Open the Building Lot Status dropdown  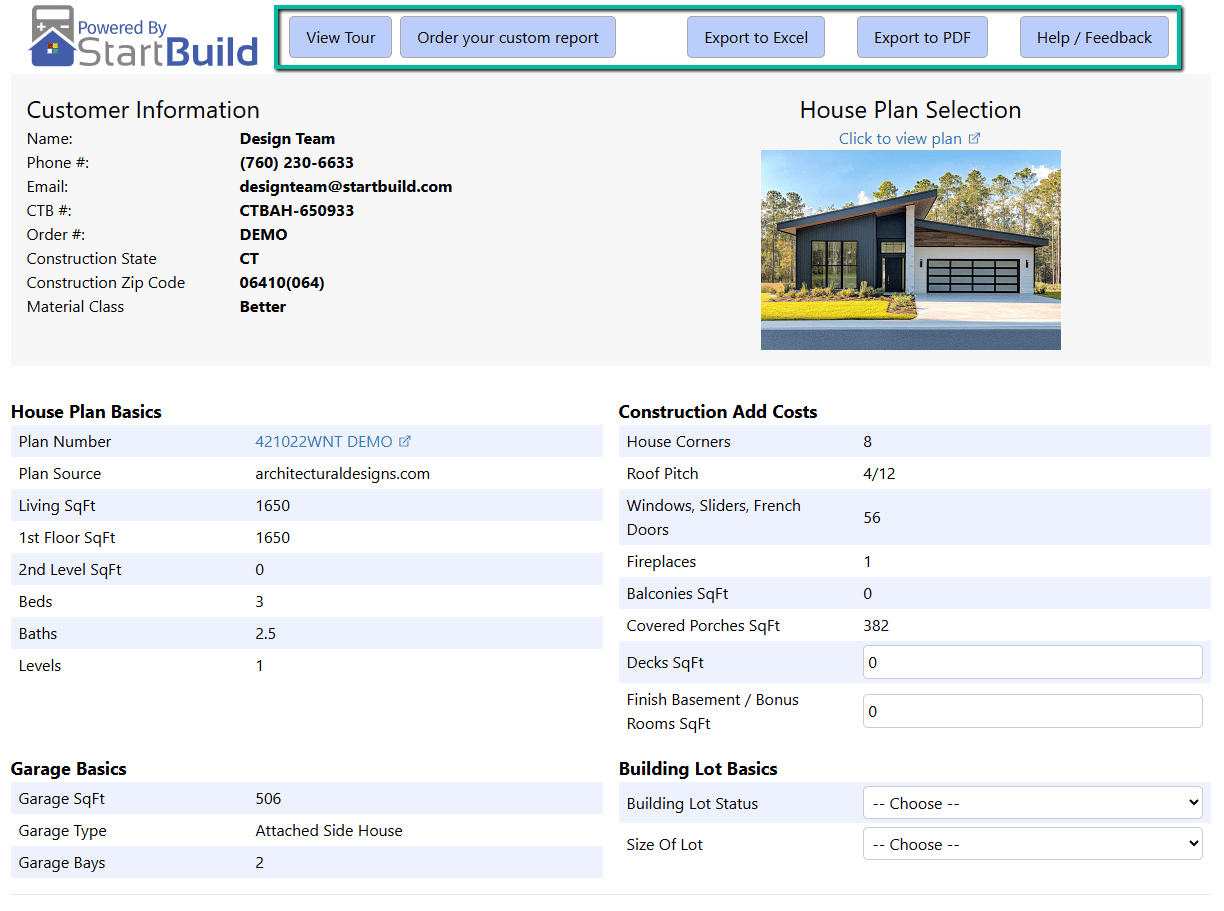tap(1032, 802)
